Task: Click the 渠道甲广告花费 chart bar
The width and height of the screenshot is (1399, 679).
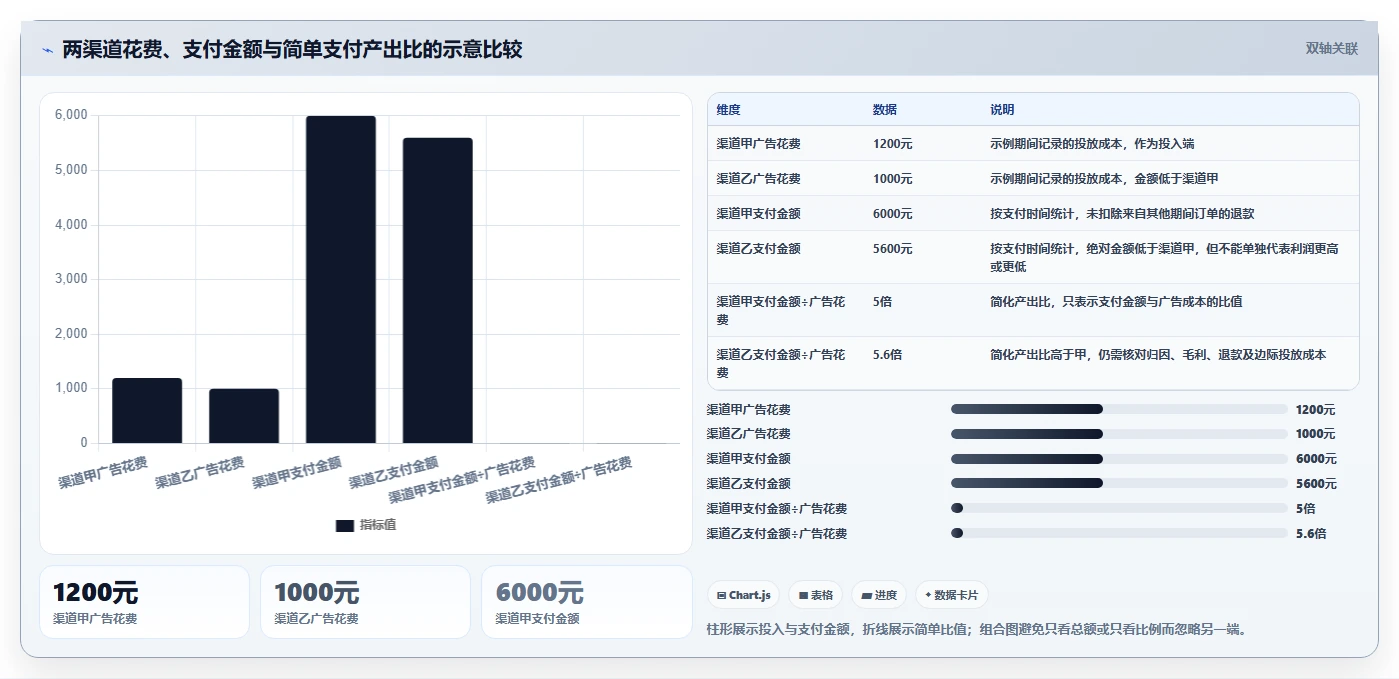Action: (147, 410)
